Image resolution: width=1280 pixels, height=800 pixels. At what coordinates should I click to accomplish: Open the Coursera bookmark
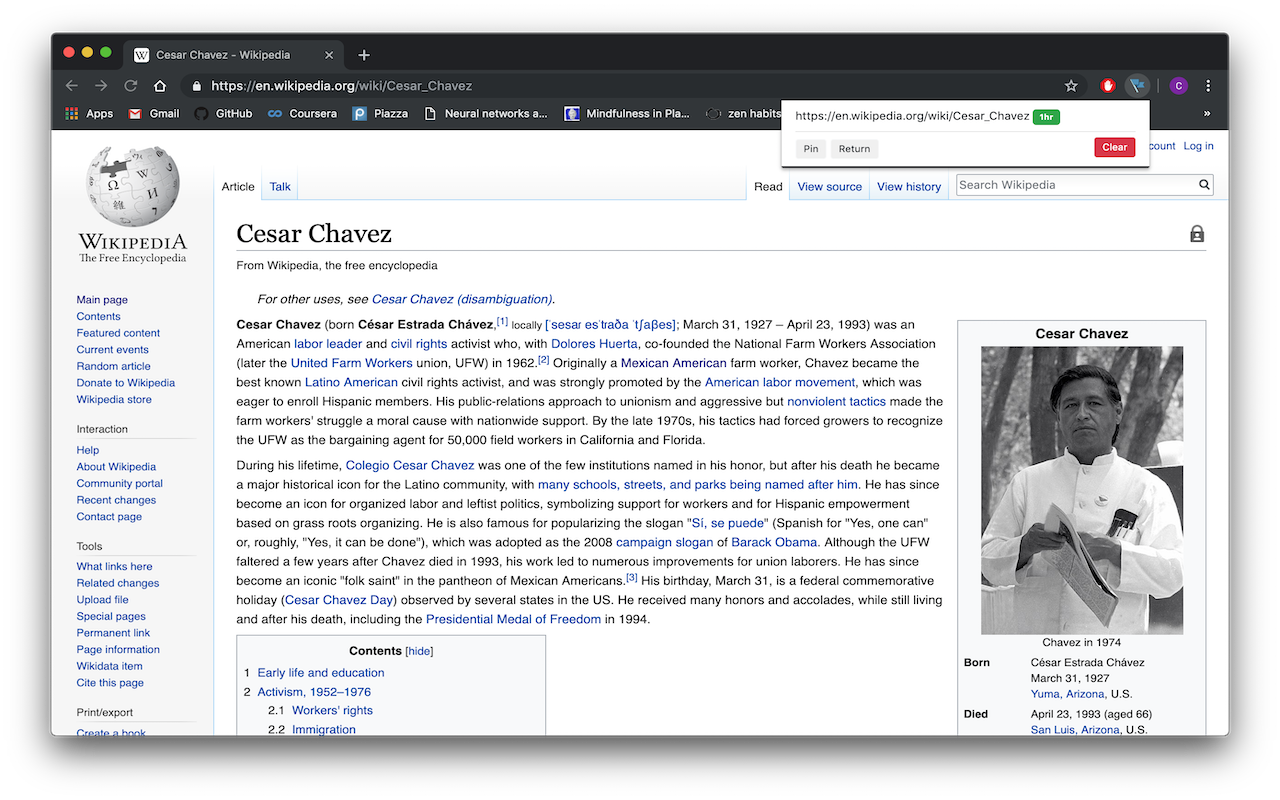pyautogui.click(x=302, y=113)
